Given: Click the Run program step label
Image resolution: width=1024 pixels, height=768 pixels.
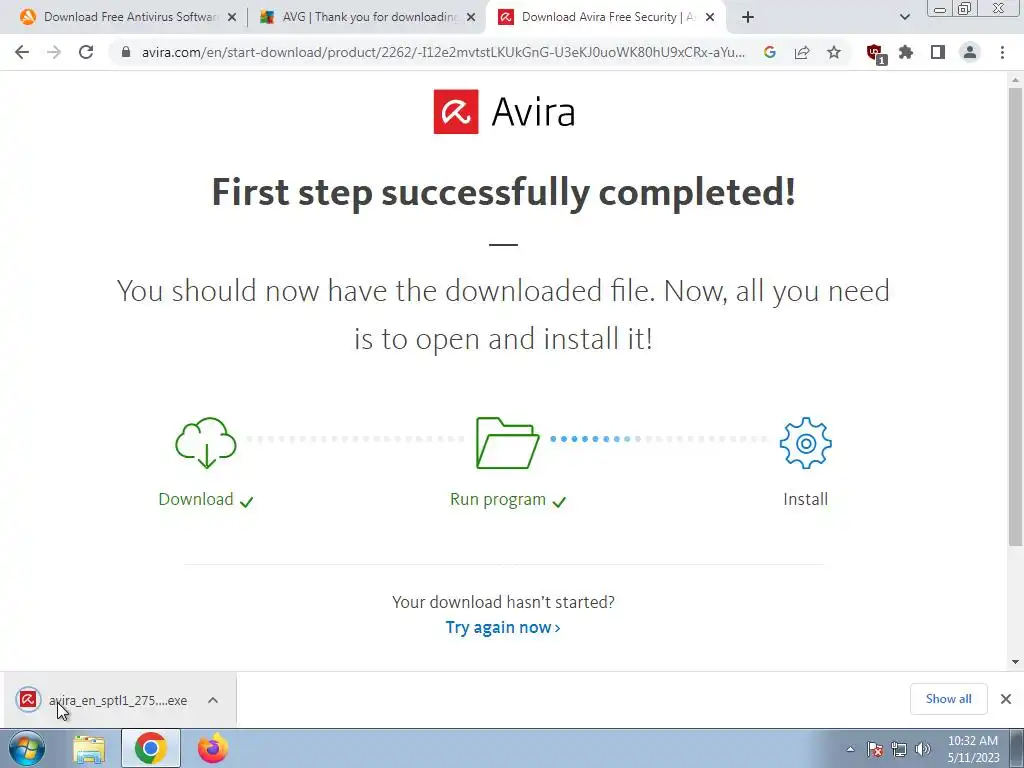Looking at the screenshot, I should (x=498, y=500).
